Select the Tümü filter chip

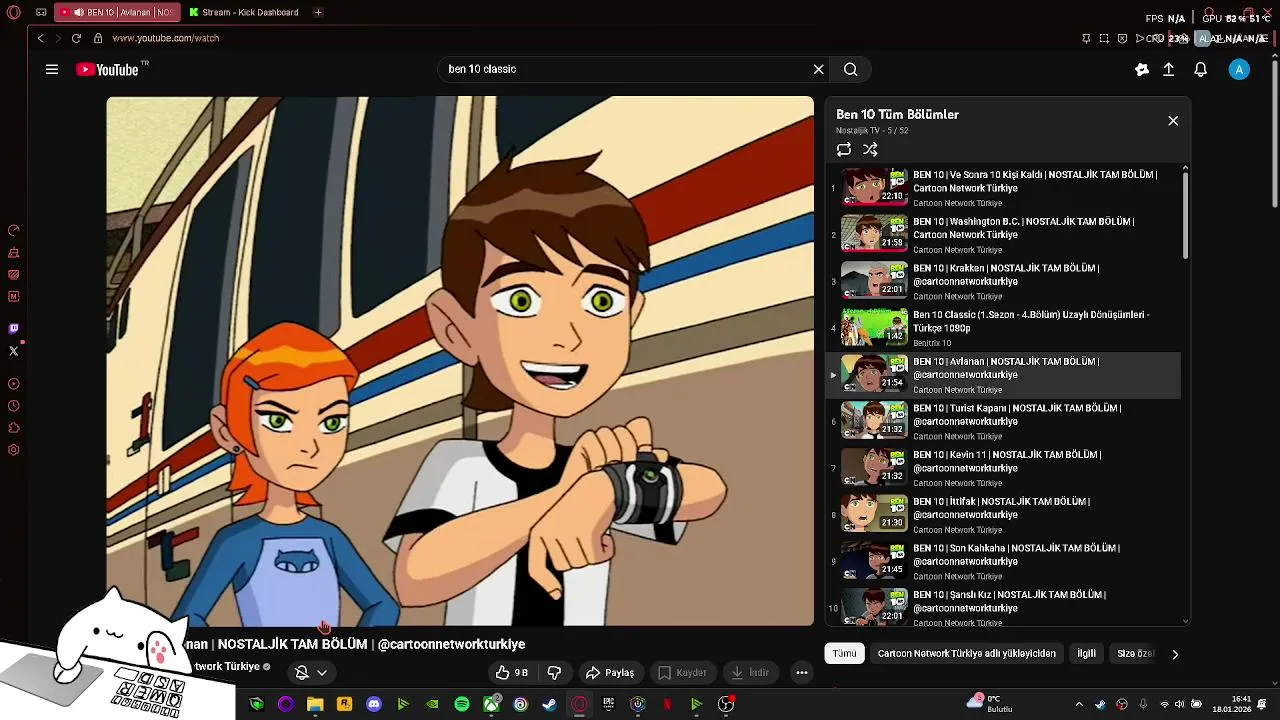point(845,654)
